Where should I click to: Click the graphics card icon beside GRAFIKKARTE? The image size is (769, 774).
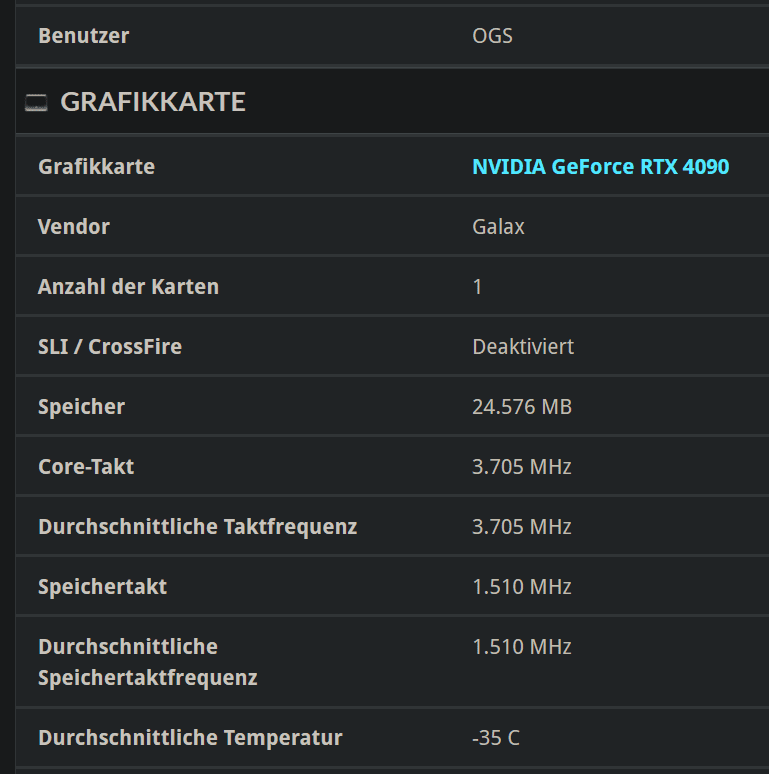[36, 102]
